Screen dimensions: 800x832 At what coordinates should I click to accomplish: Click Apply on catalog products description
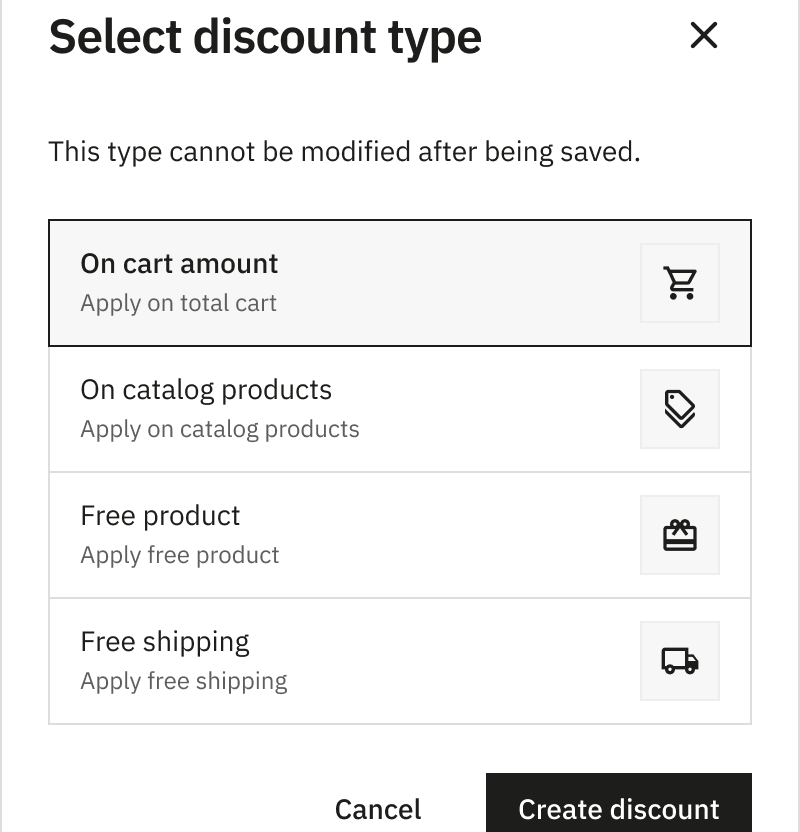coord(220,429)
